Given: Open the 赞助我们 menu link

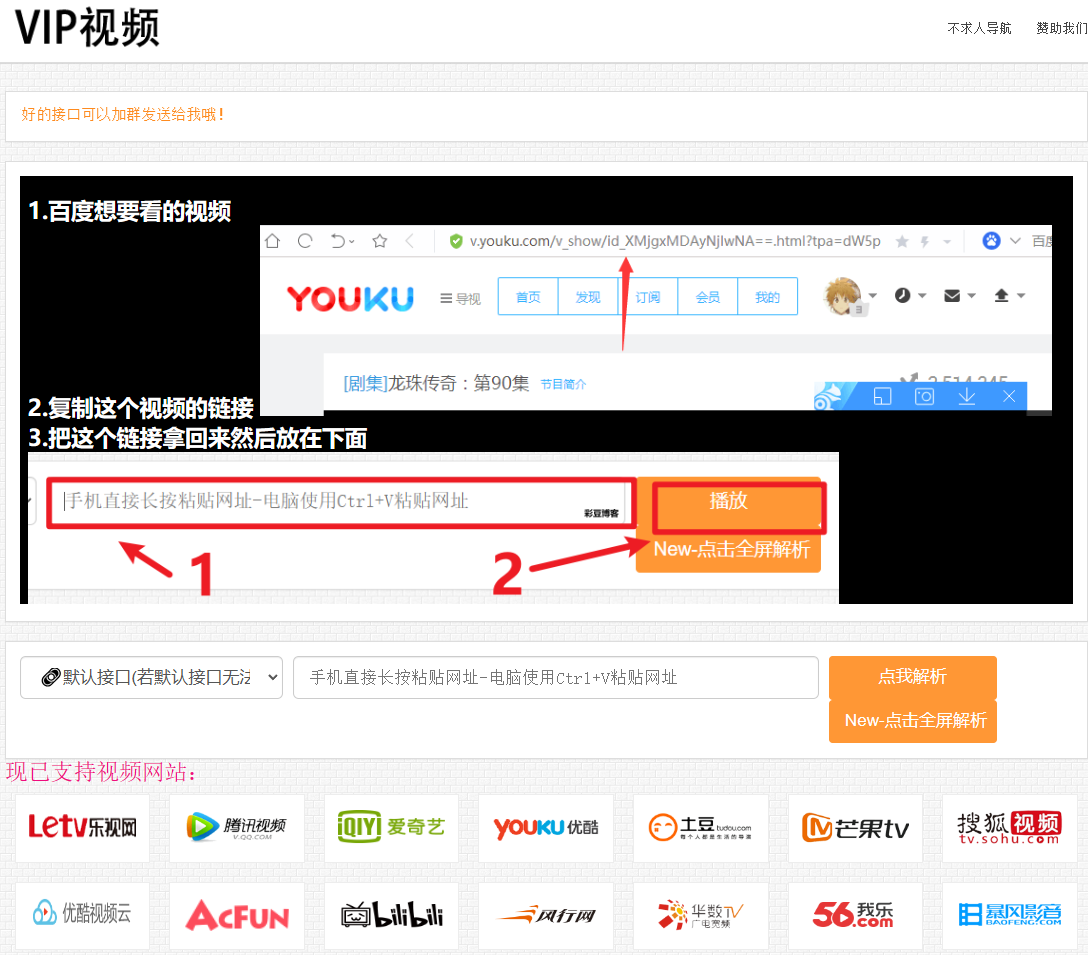Looking at the screenshot, I should tap(1061, 28).
